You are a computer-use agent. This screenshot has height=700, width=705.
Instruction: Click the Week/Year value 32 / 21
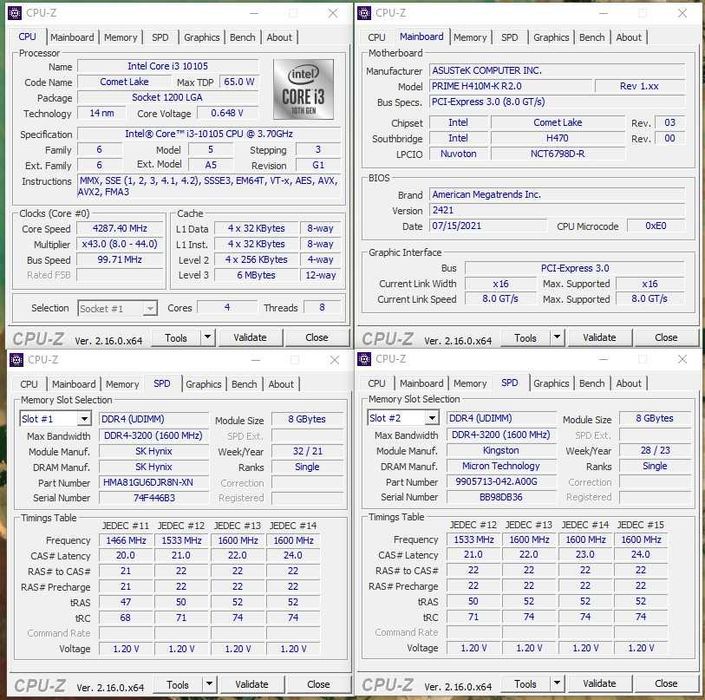click(x=307, y=451)
